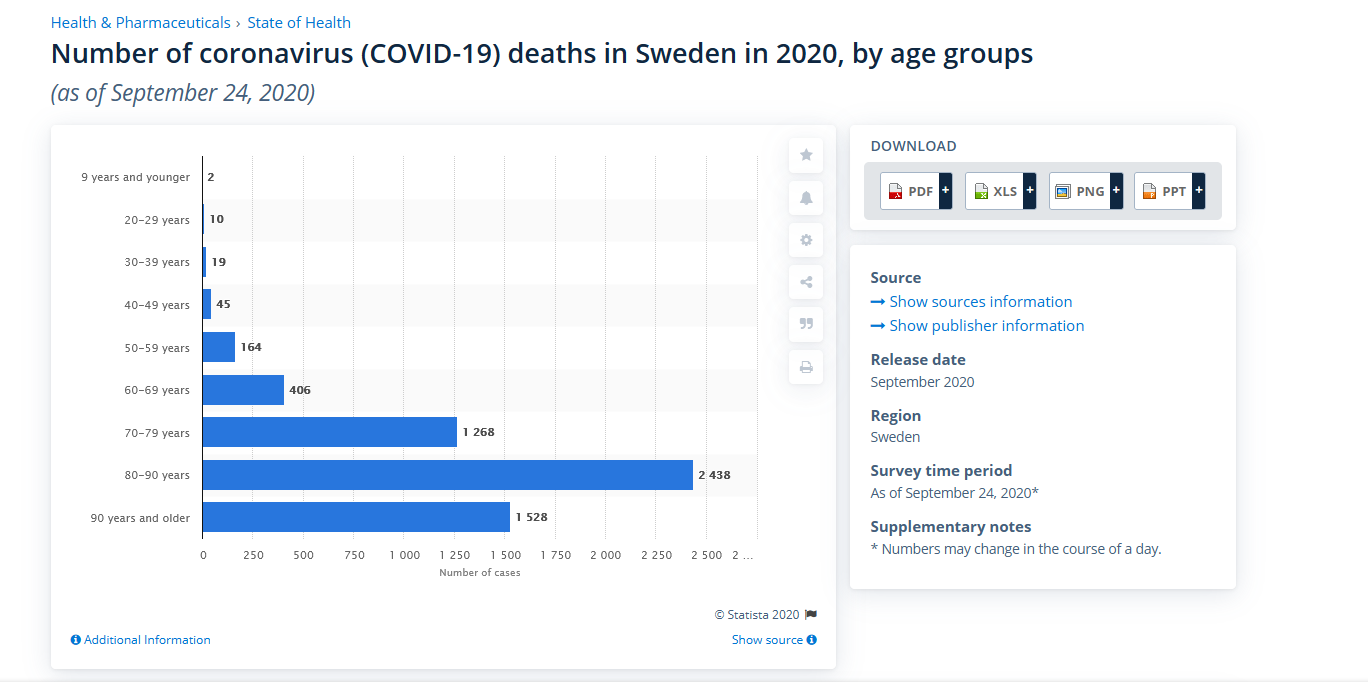1368x682 pixels.
Task: Expand PDF download plus sign
Action: click(x=945, y=191)
